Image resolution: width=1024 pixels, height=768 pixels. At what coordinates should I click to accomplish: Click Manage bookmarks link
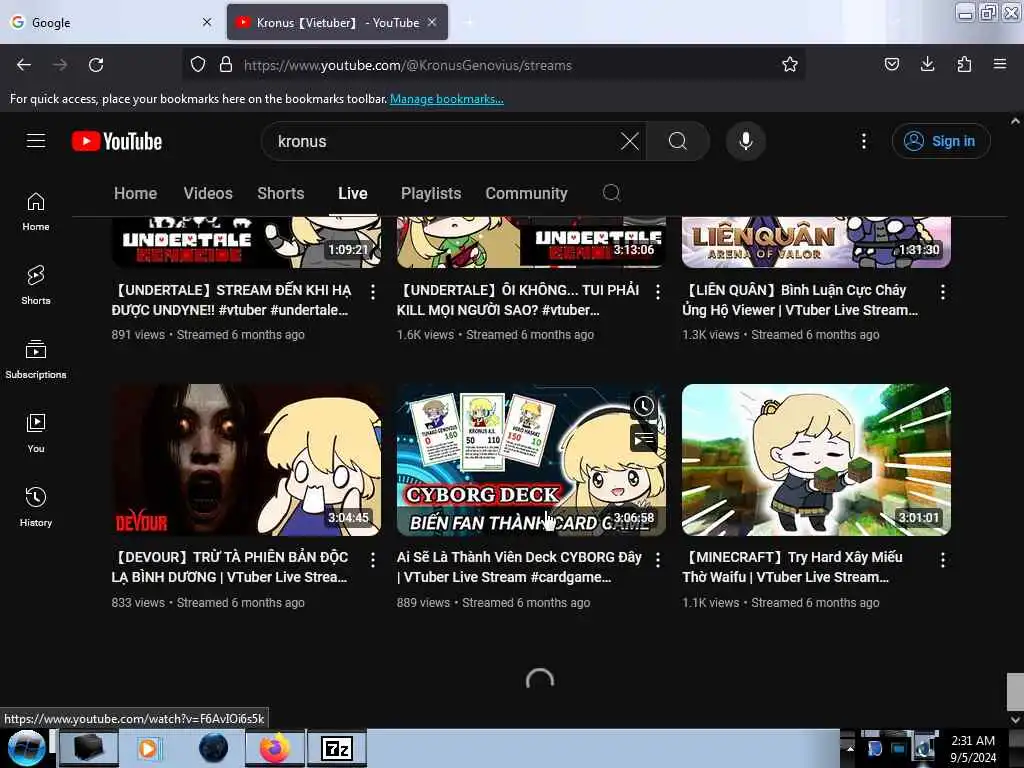tap(447, 99)
